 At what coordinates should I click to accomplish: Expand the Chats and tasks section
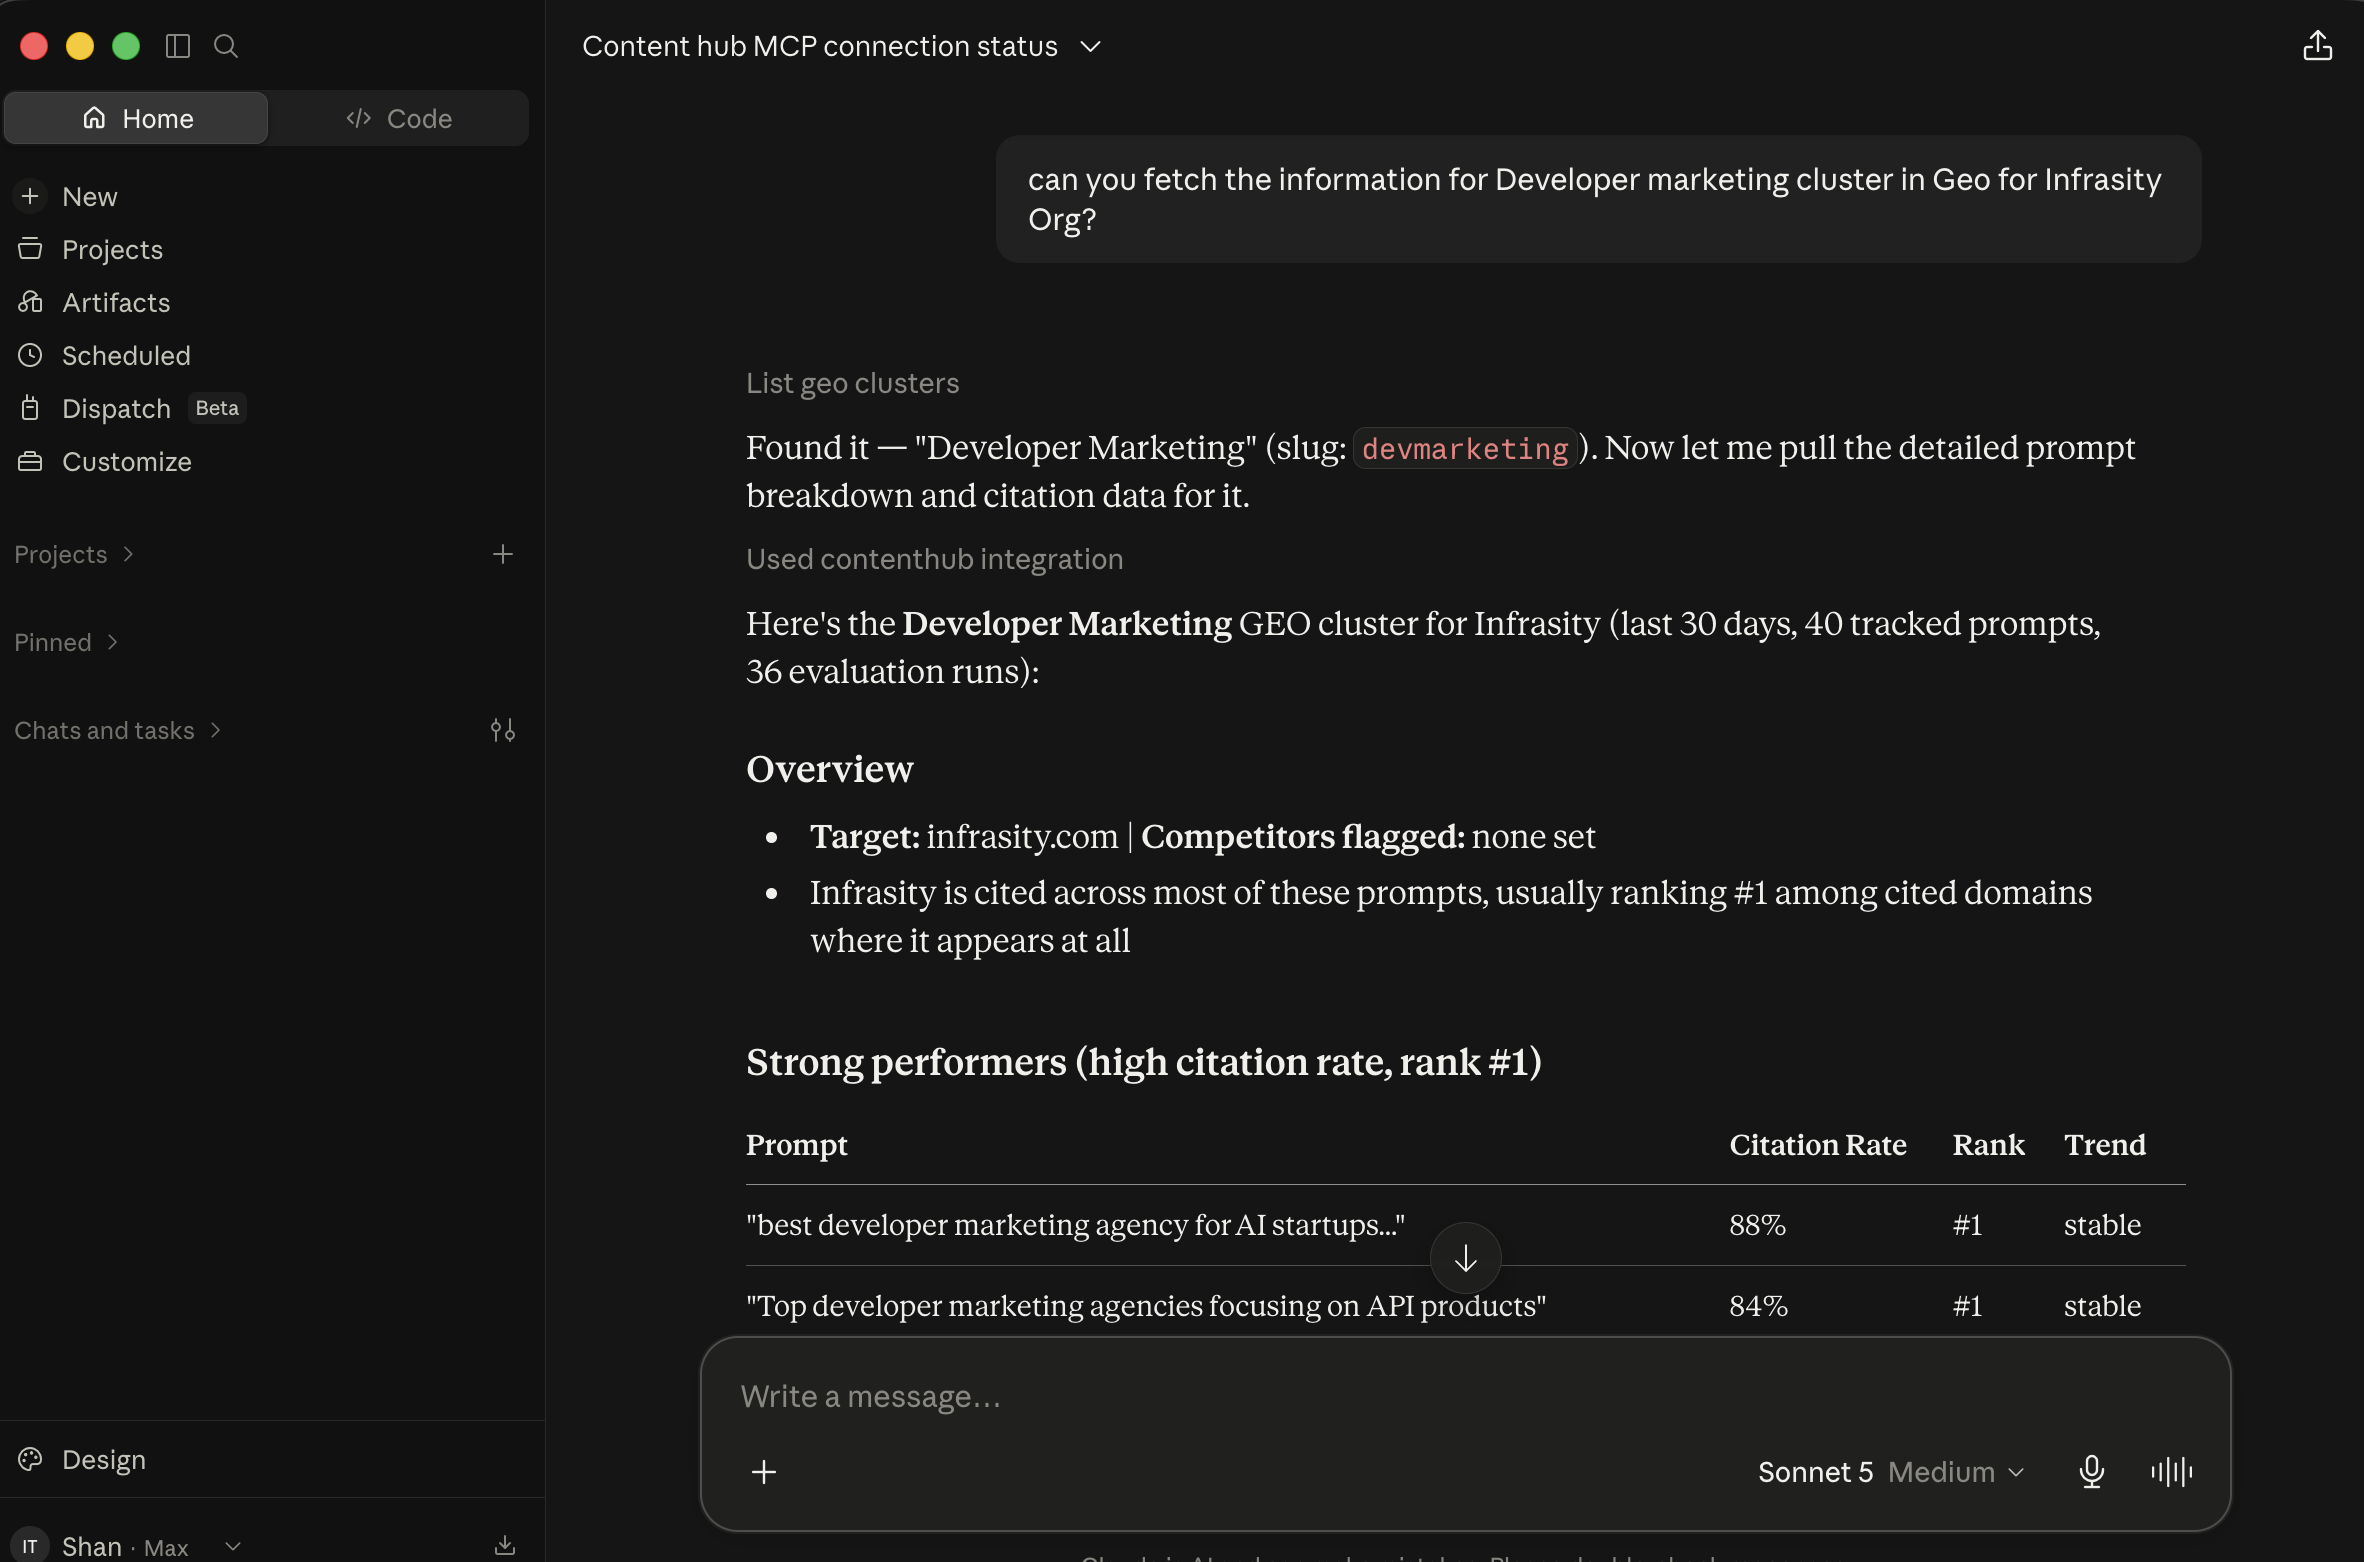(118, 730)
